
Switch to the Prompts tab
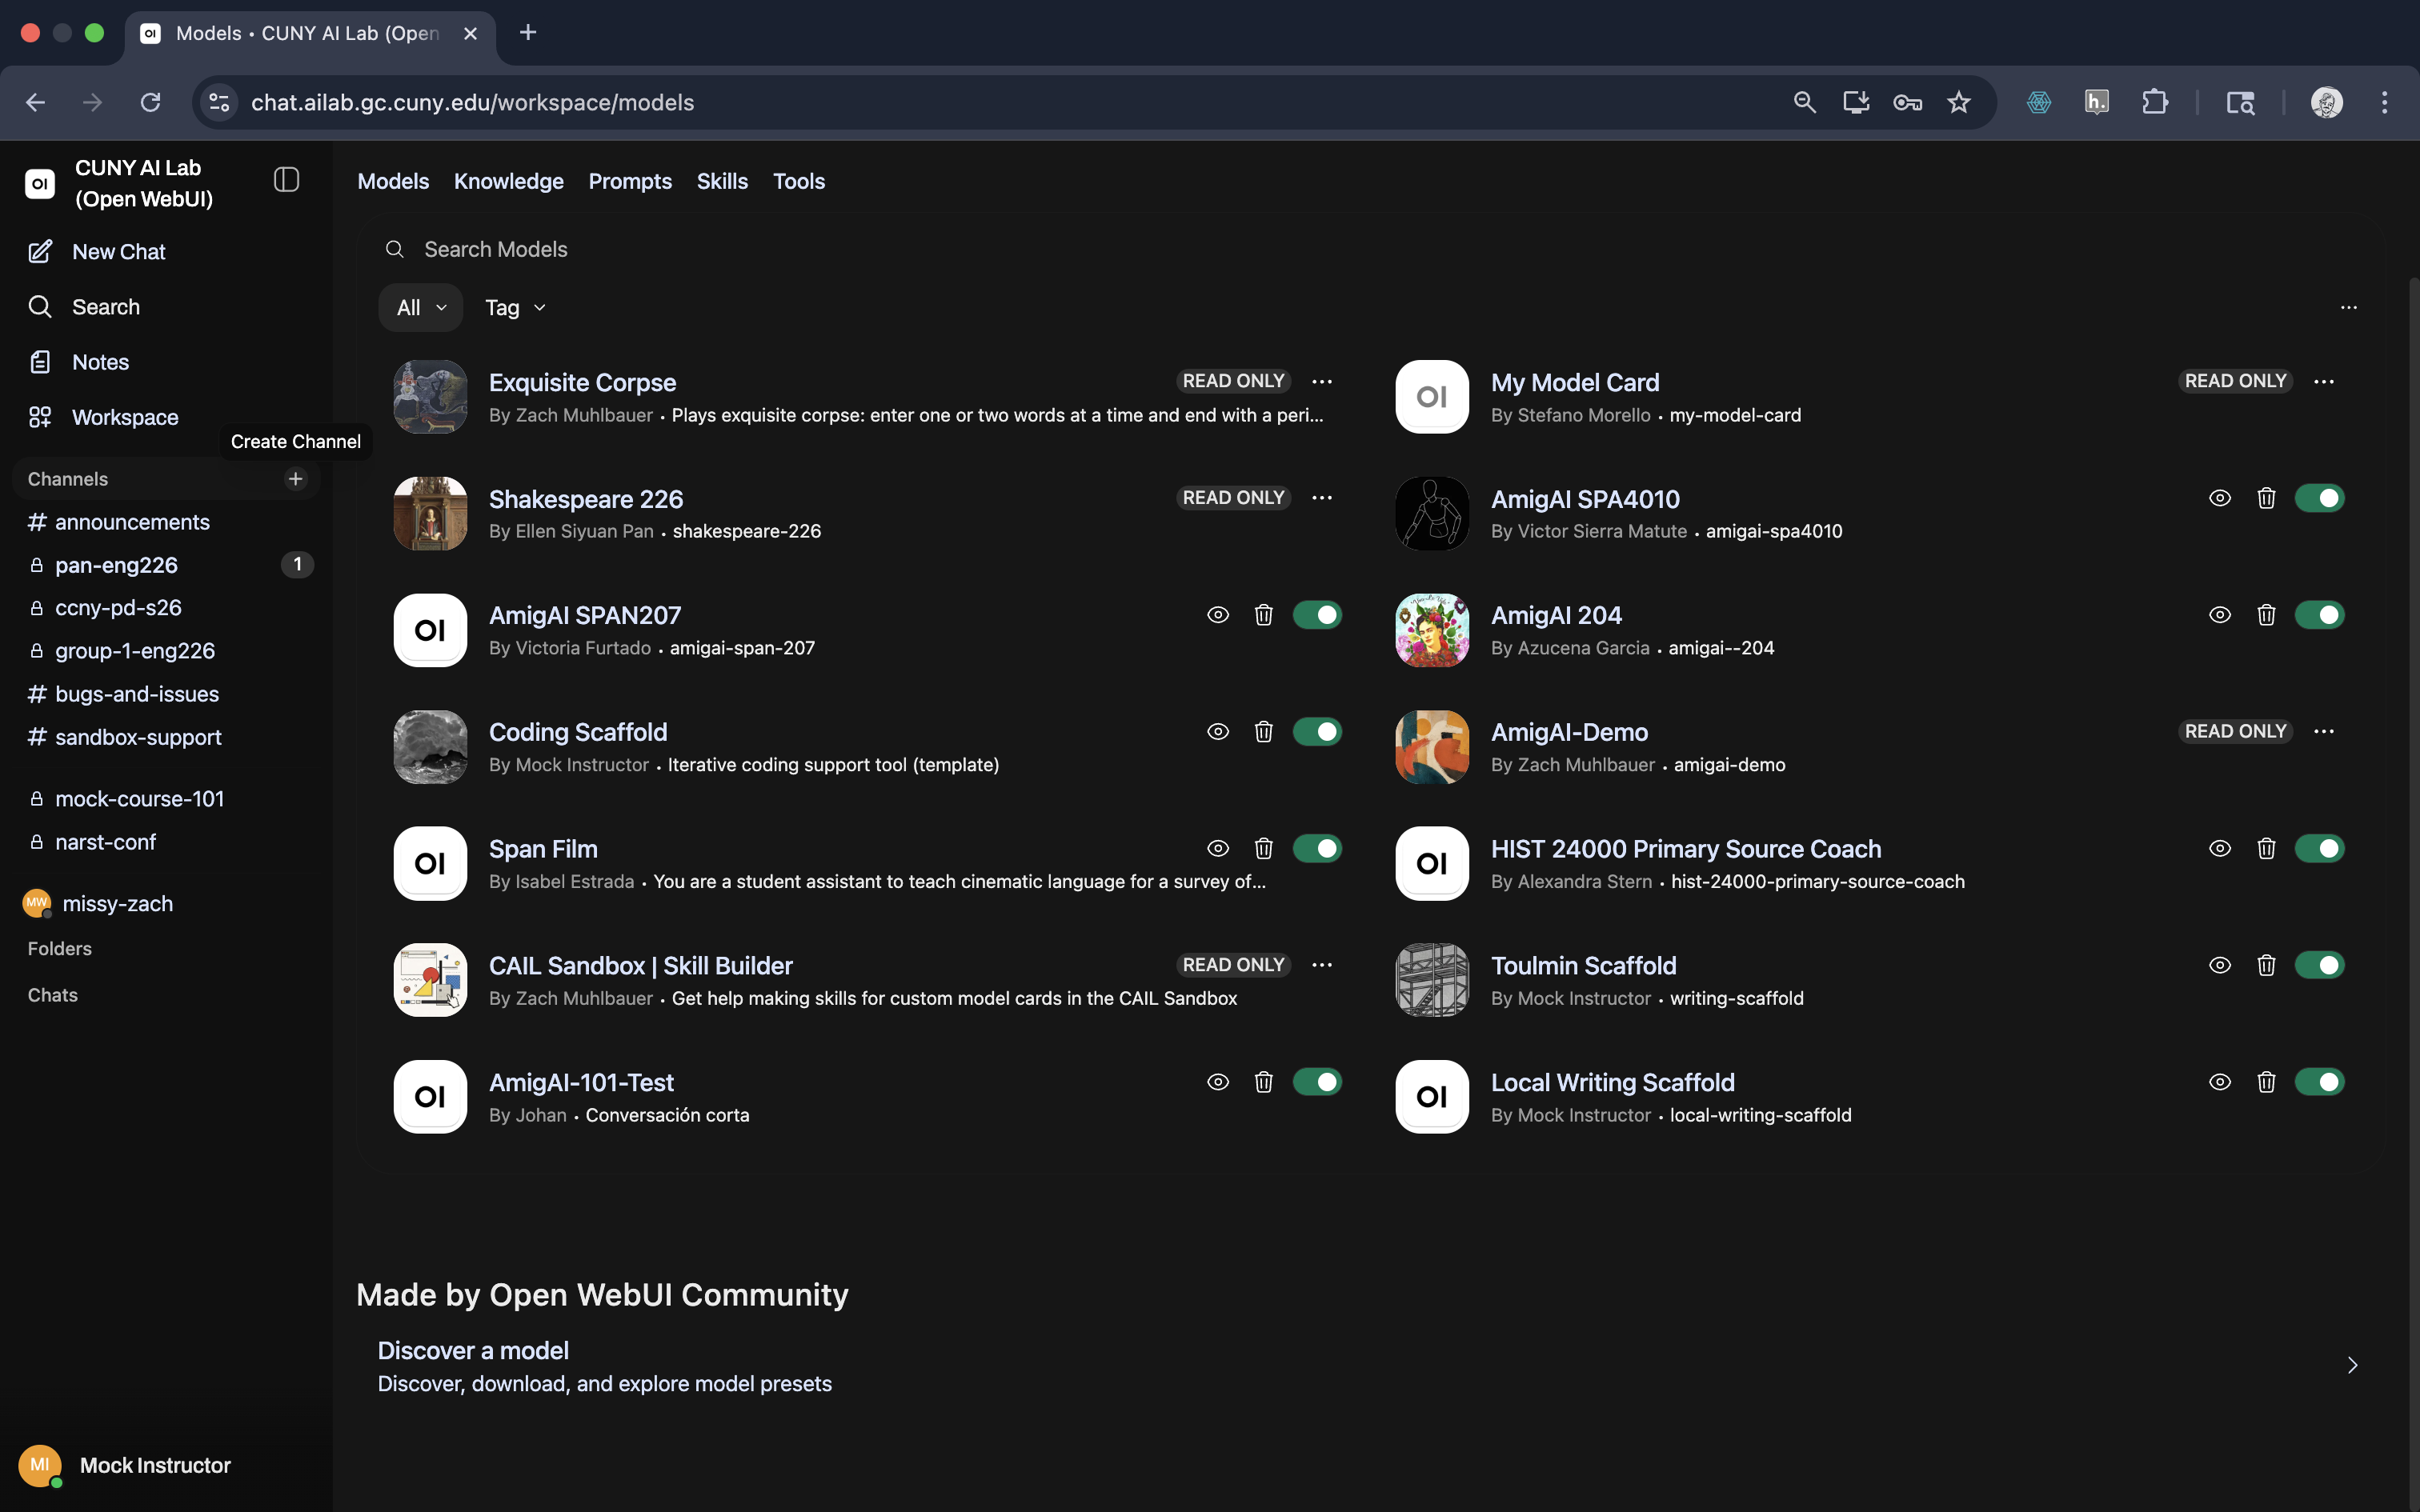(630, 182)
